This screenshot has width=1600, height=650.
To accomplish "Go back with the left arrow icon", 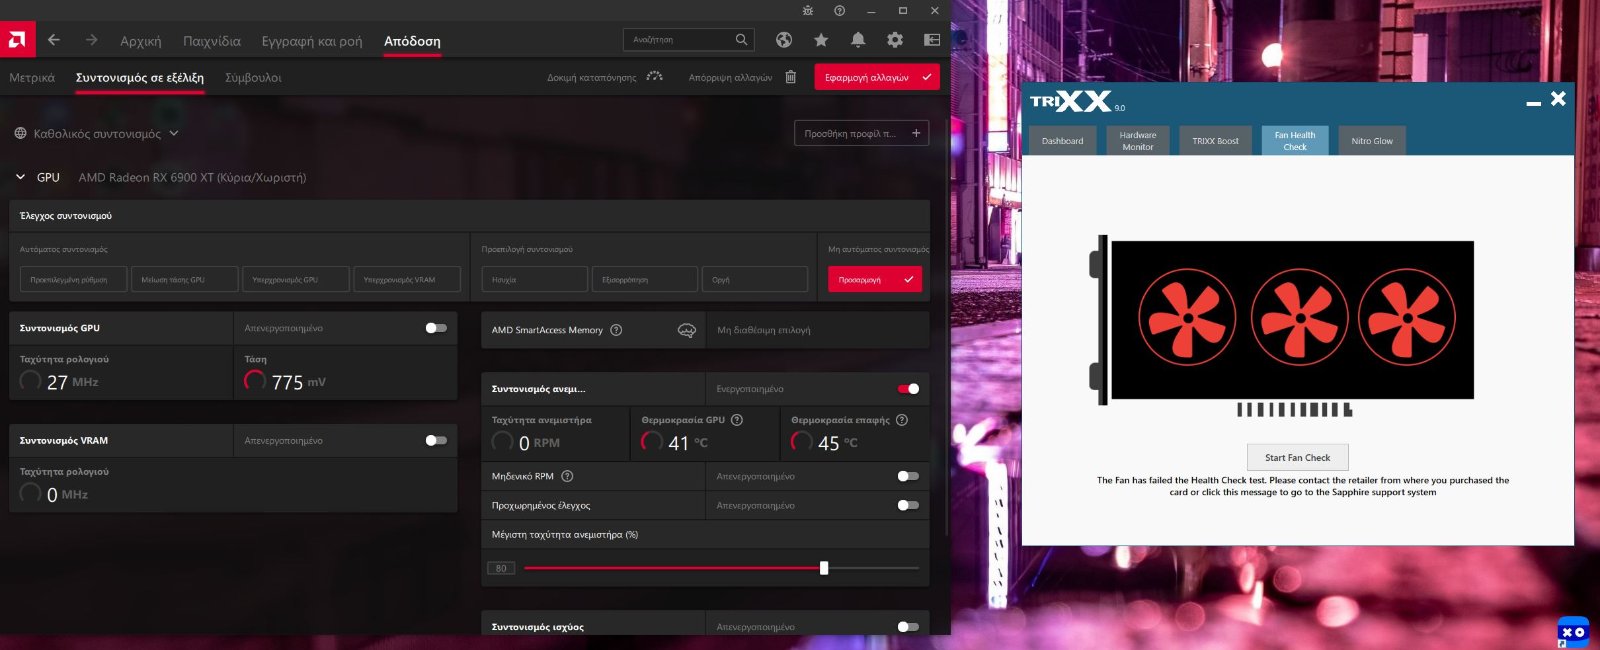I will (x=54, y=40).
